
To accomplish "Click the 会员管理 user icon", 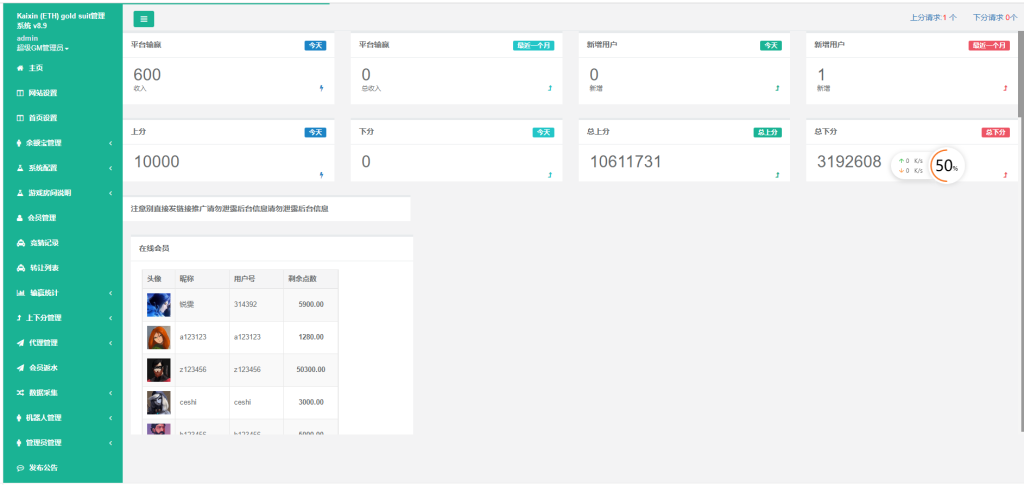I will 20,218.
